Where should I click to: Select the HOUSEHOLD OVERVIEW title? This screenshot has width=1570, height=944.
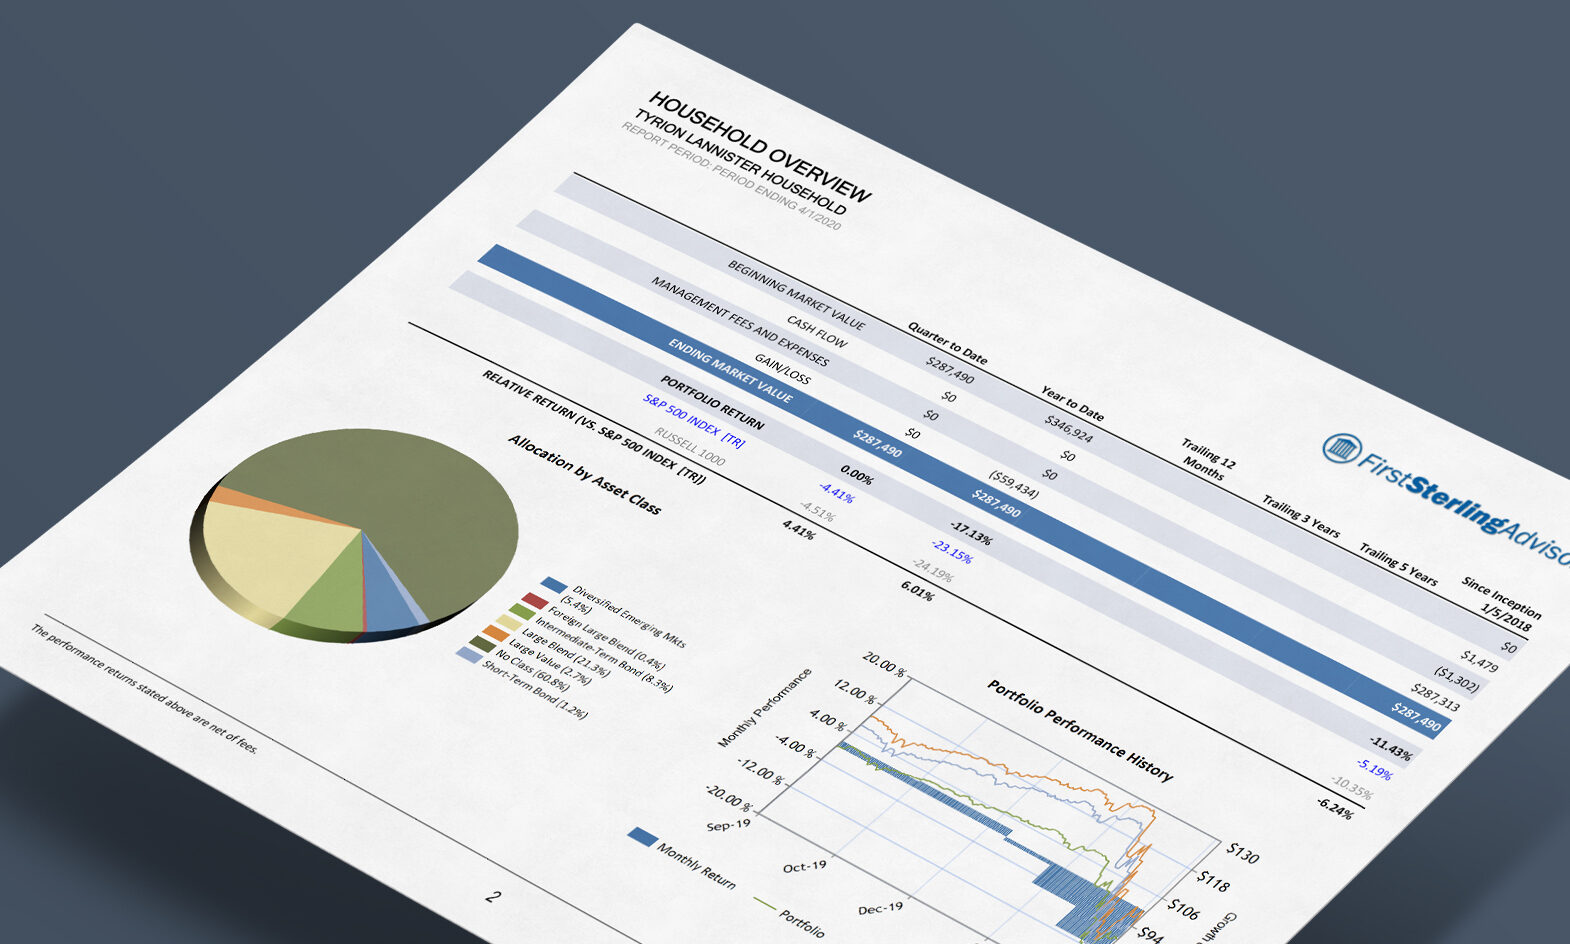pos(761,147)
